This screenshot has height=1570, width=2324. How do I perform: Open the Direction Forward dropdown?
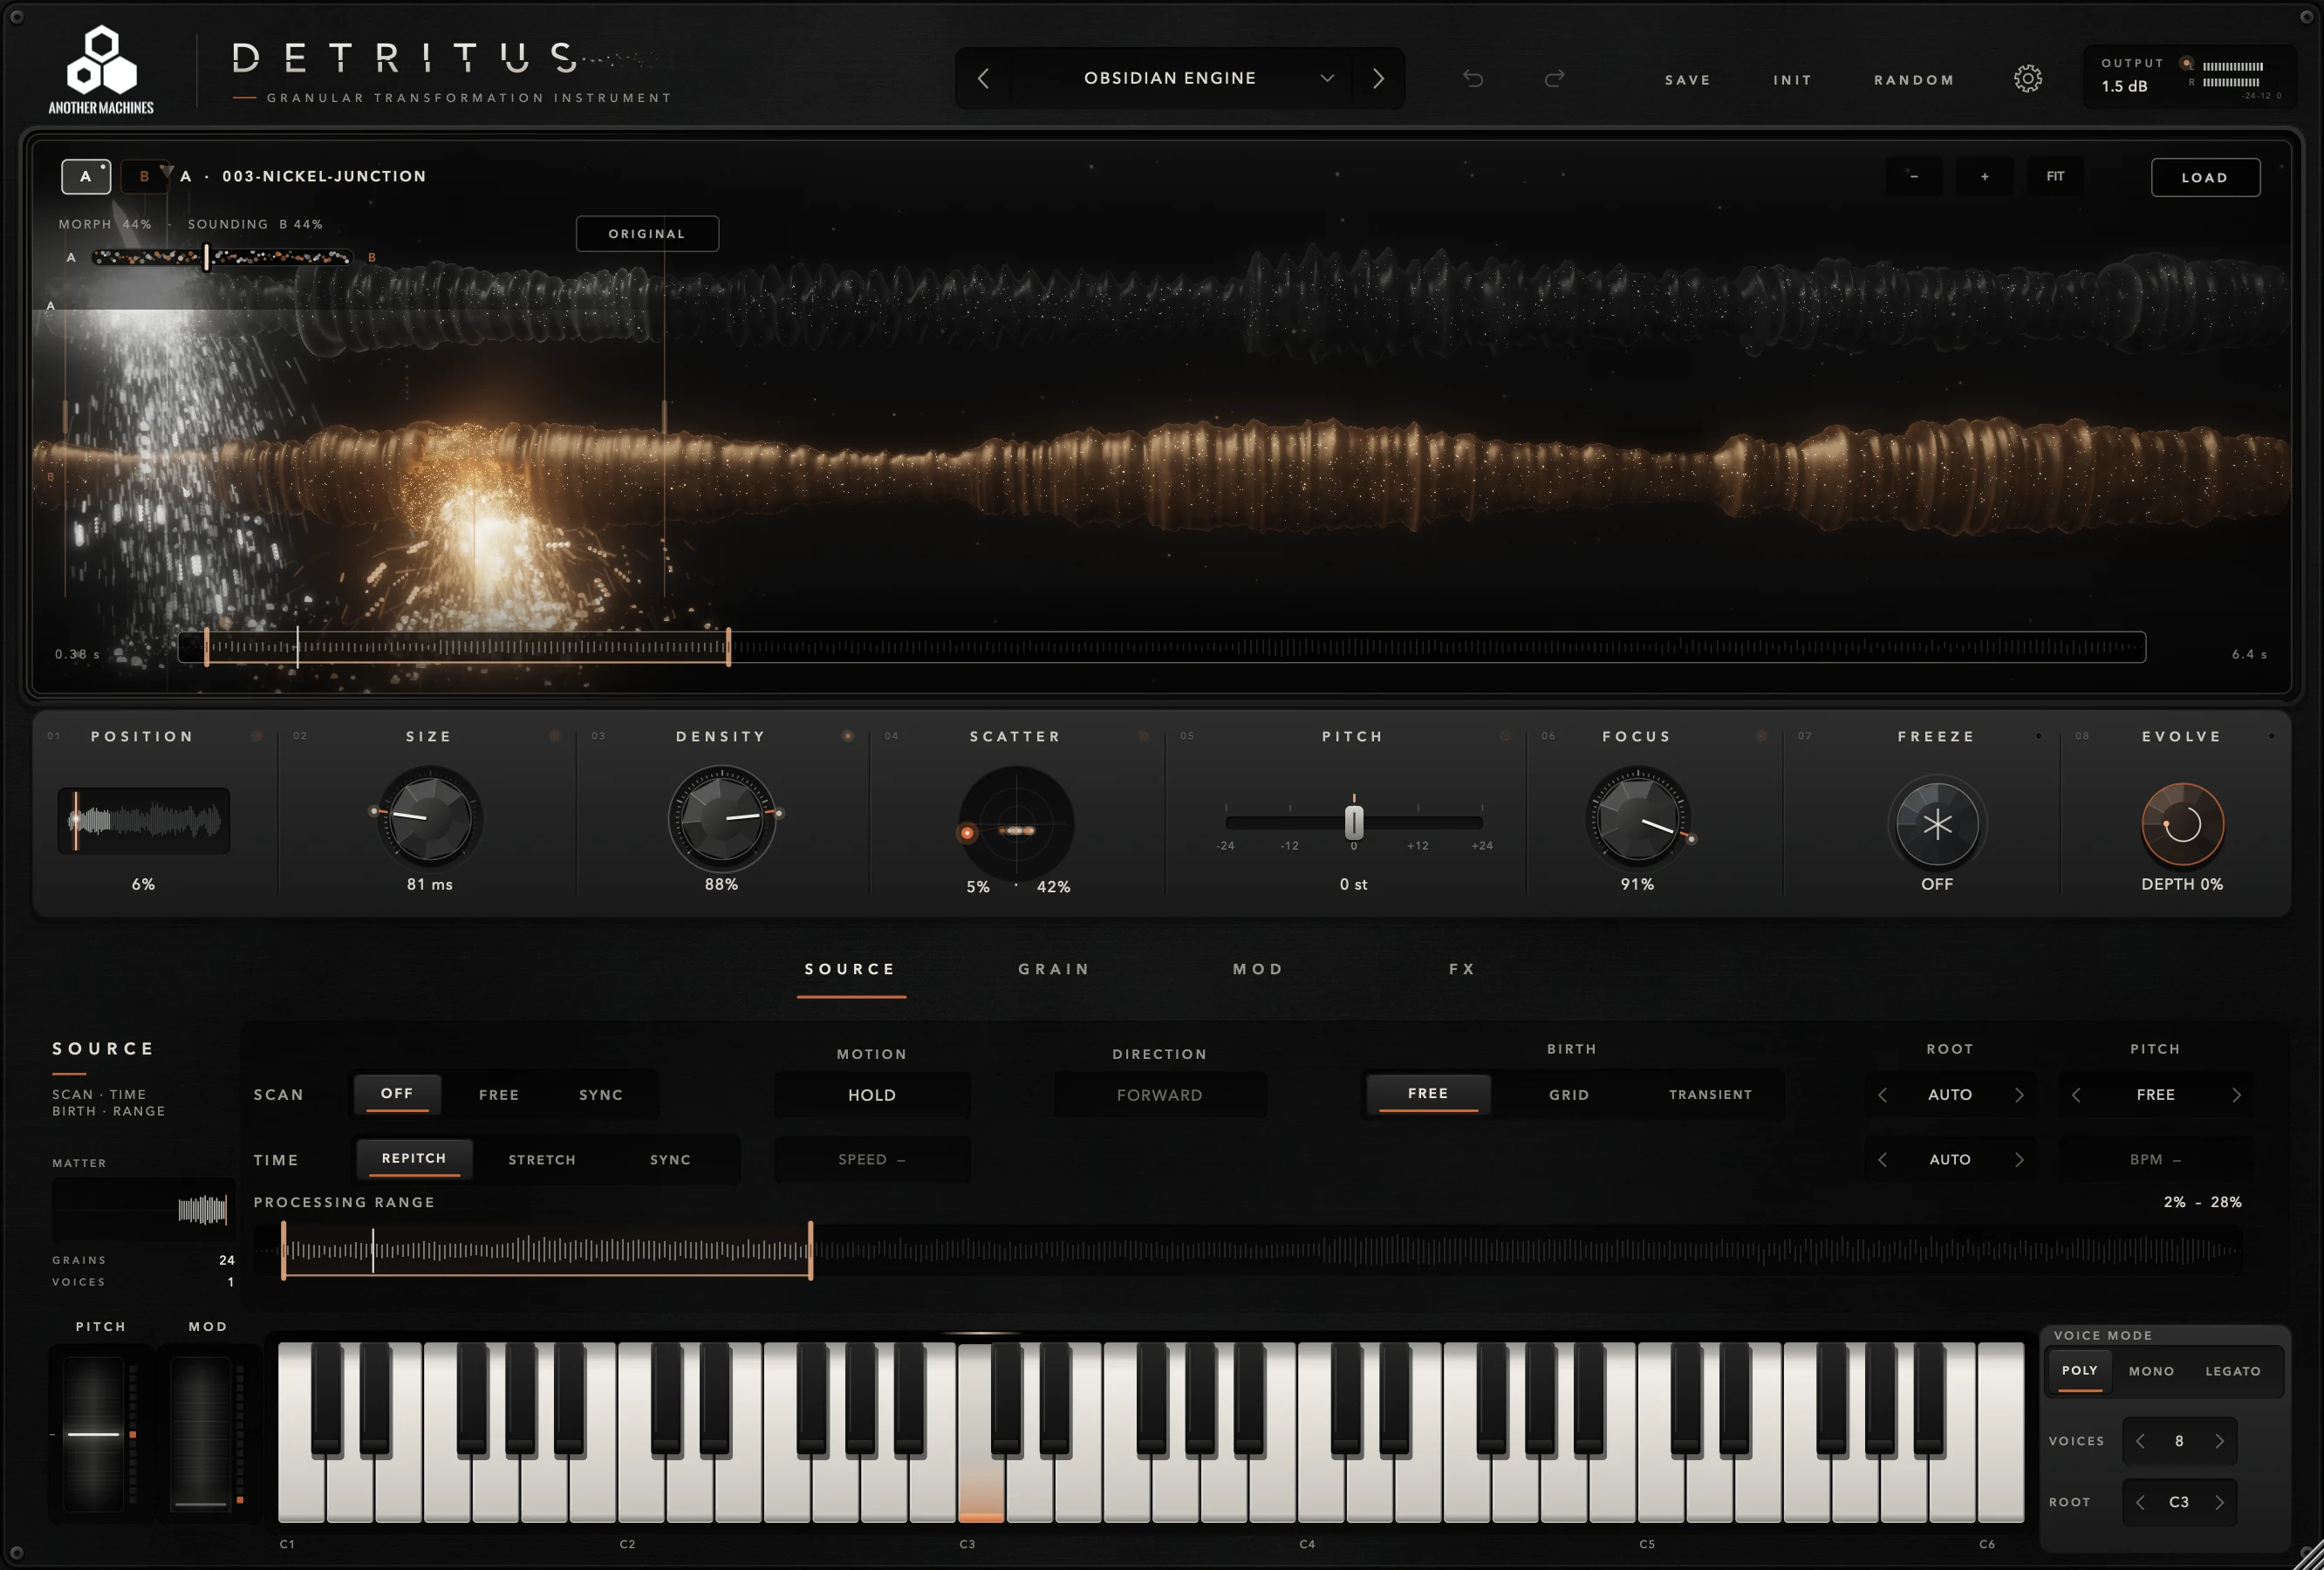(1160, 1095)
